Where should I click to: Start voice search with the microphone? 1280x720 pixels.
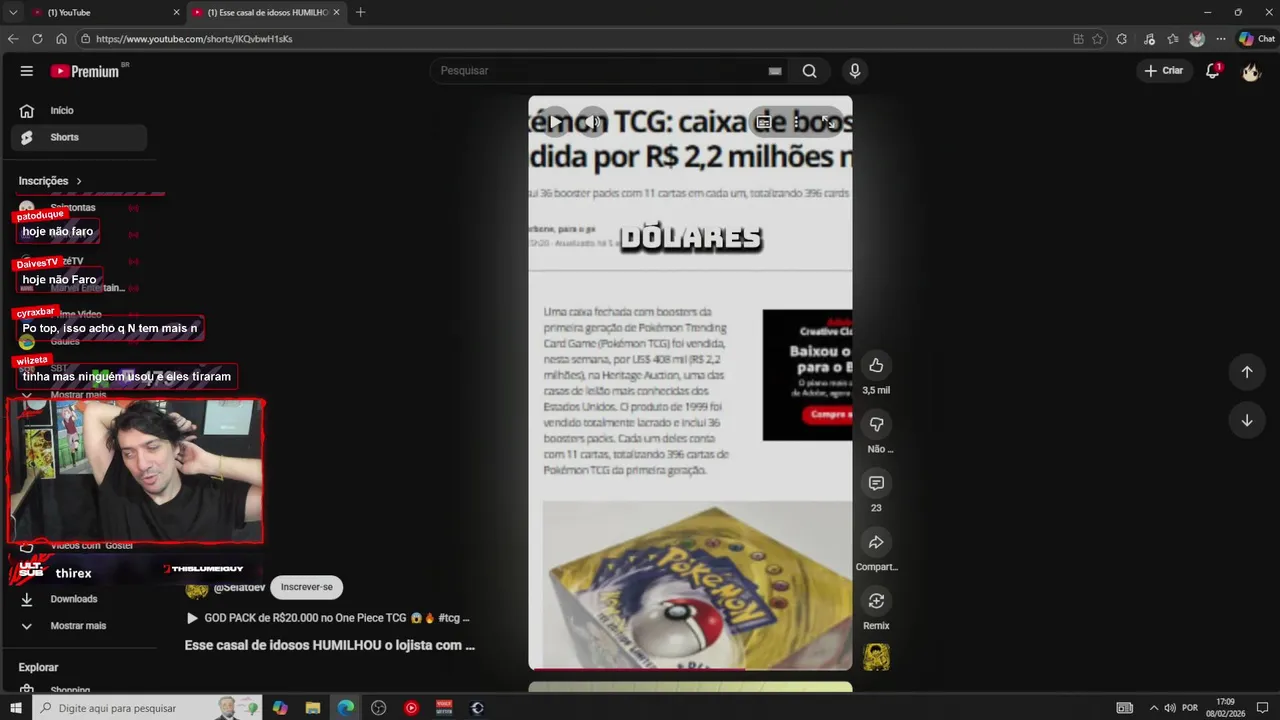(854, 71)
